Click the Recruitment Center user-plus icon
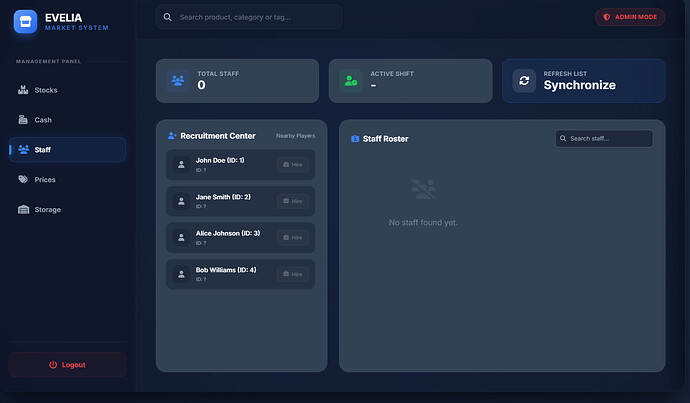 click(x=172, y=136)
